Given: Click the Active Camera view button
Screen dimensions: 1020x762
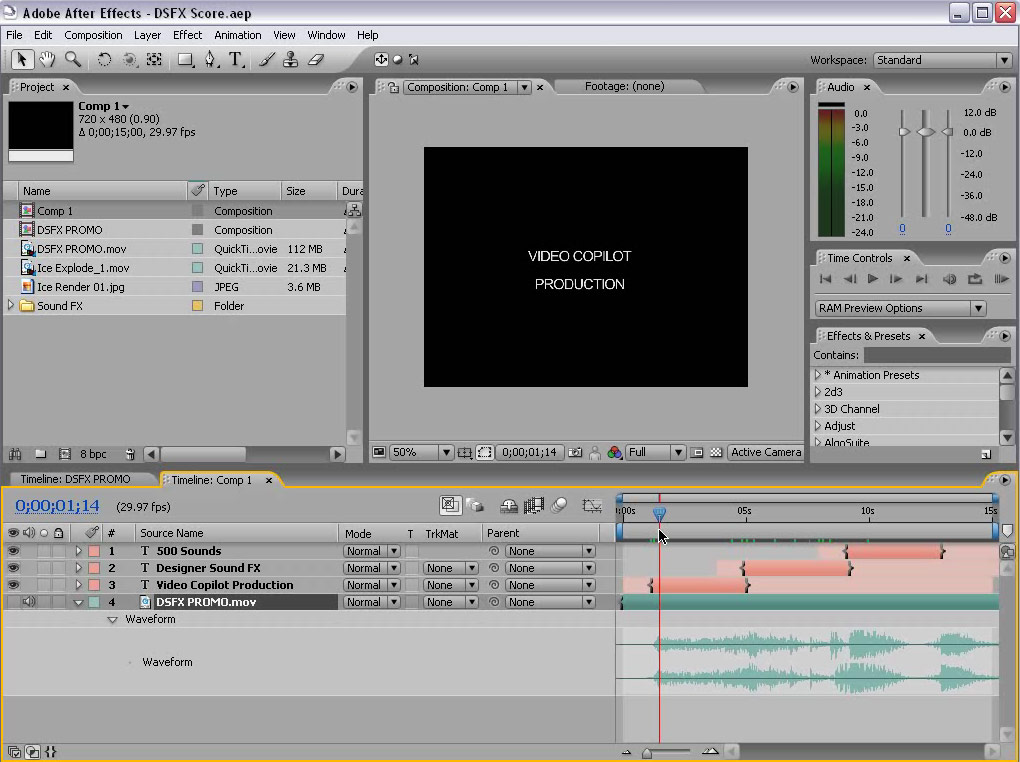Looking at the screenshot, I should click(766, 452).
